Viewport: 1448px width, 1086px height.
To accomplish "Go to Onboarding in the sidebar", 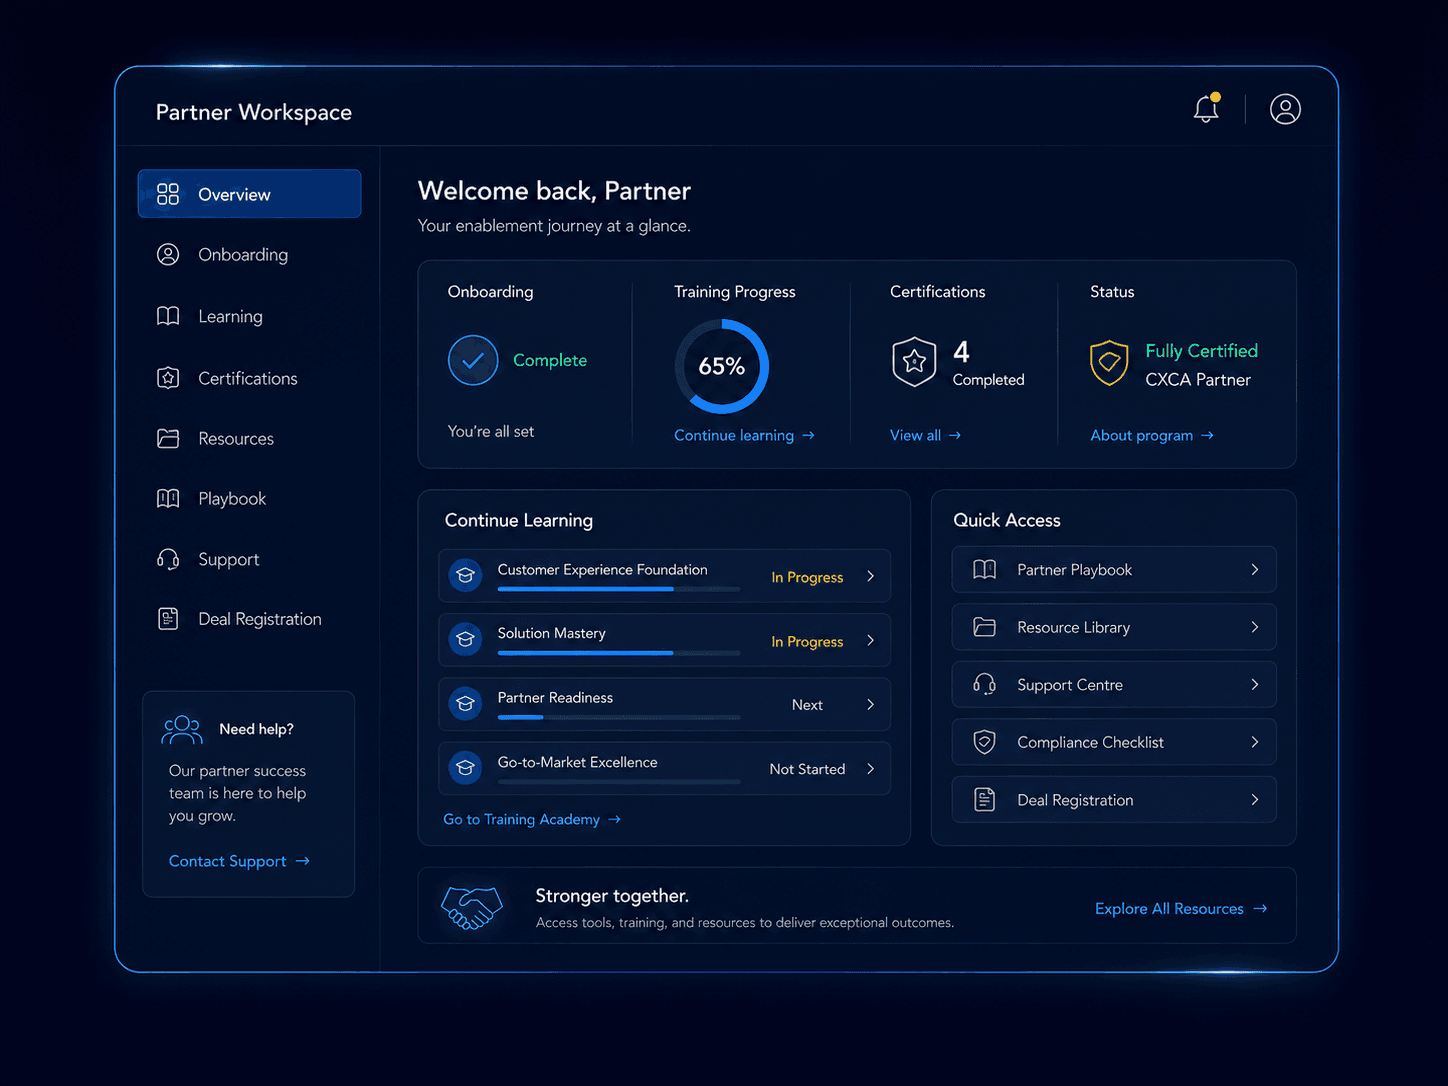I will [243, 254].
